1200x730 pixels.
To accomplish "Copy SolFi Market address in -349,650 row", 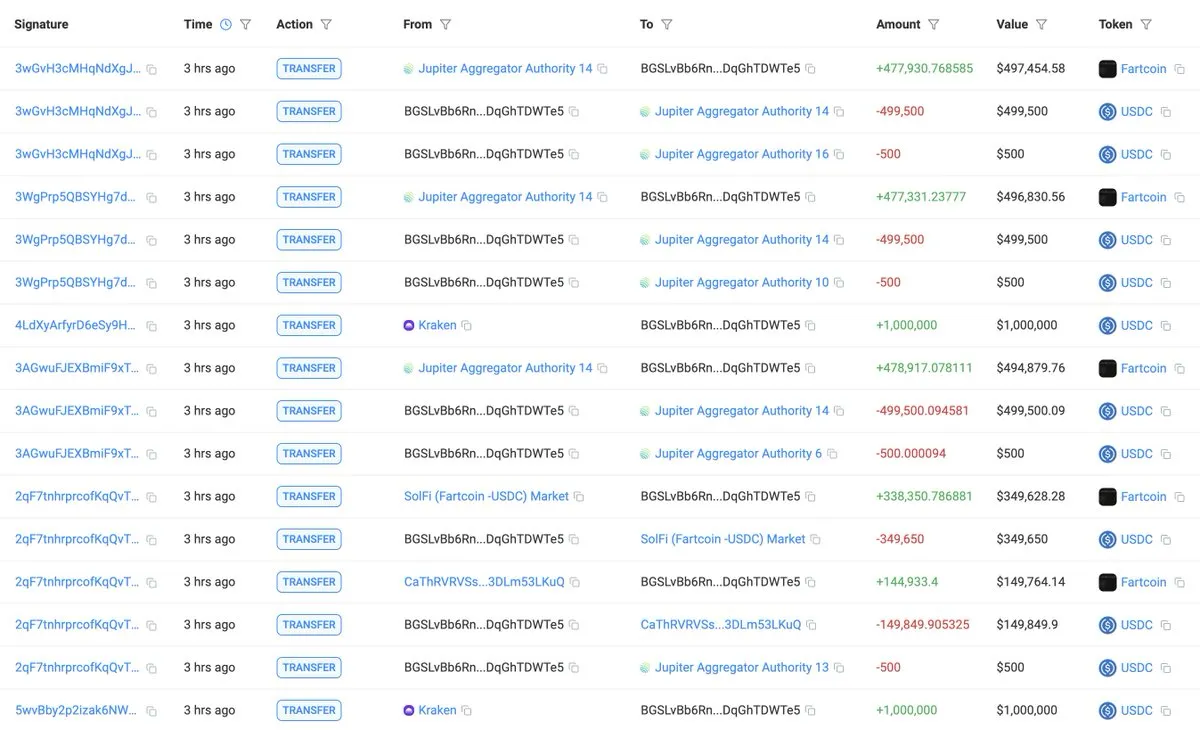I will (815, 540).
